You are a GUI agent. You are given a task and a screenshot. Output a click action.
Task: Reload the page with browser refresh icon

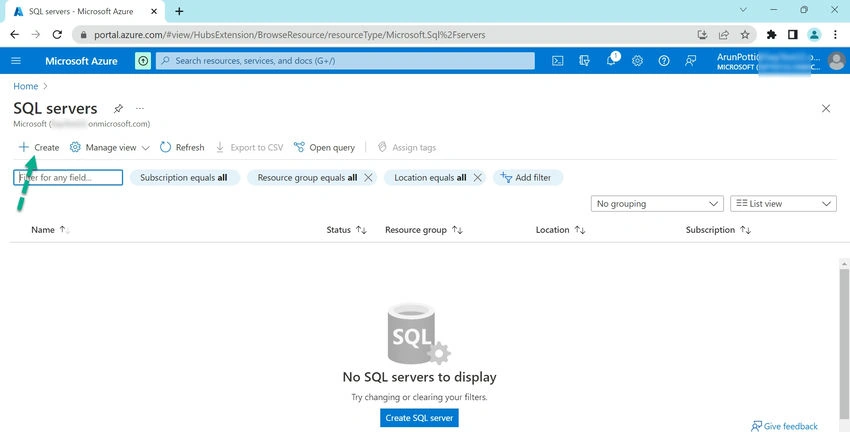(x=57, y=35)
